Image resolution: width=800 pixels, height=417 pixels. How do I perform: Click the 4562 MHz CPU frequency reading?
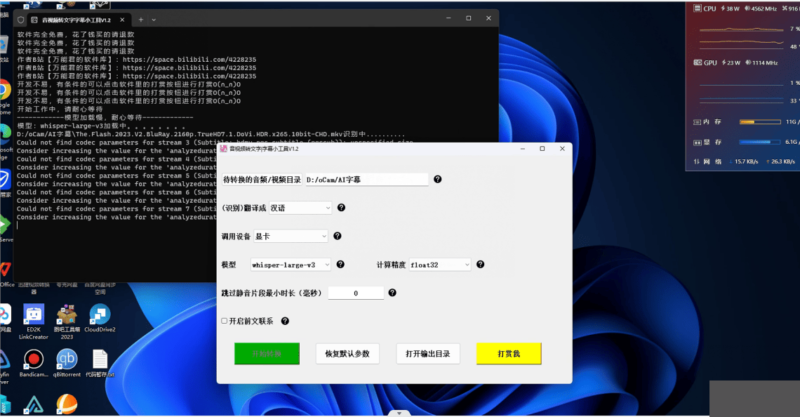pos(763,9)
